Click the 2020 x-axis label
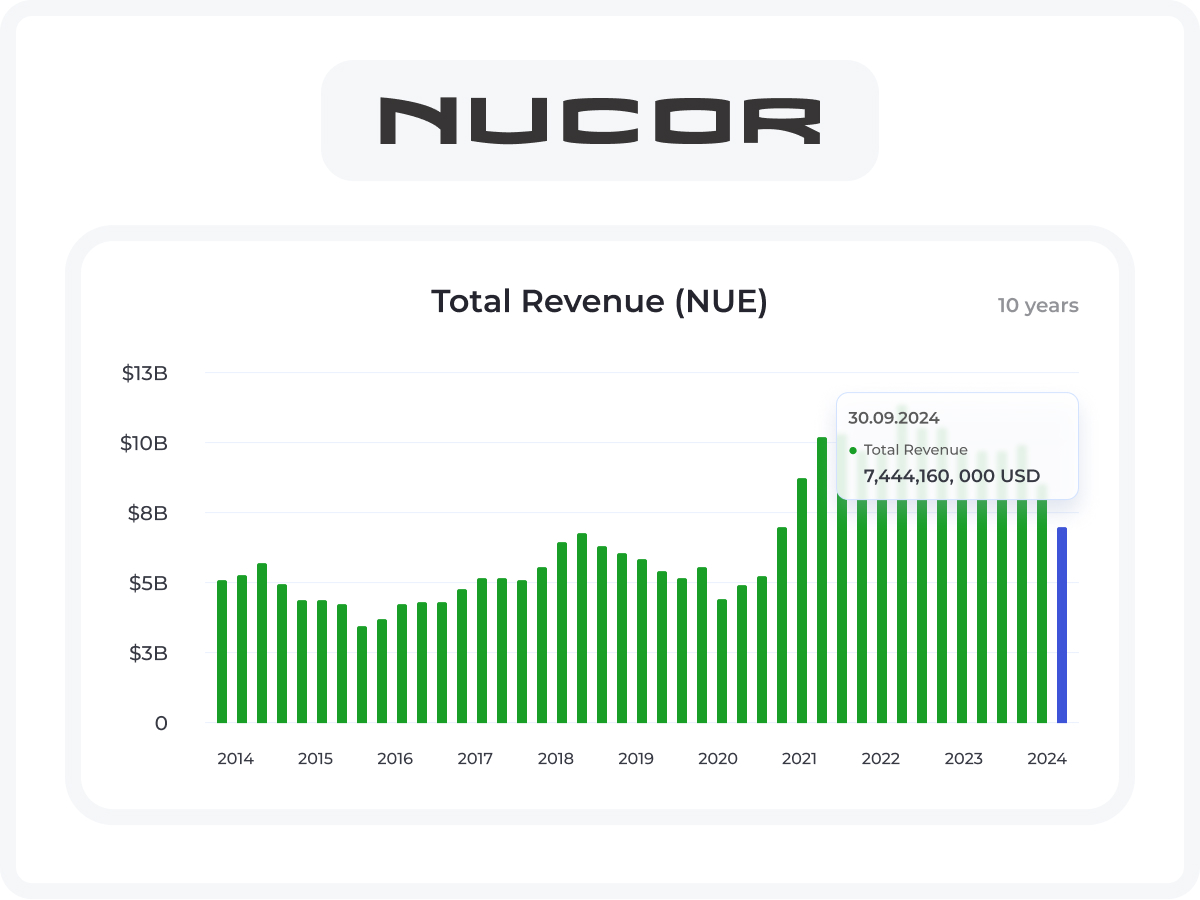This screenshot has height=900, width=1200. tap(718, 759)
